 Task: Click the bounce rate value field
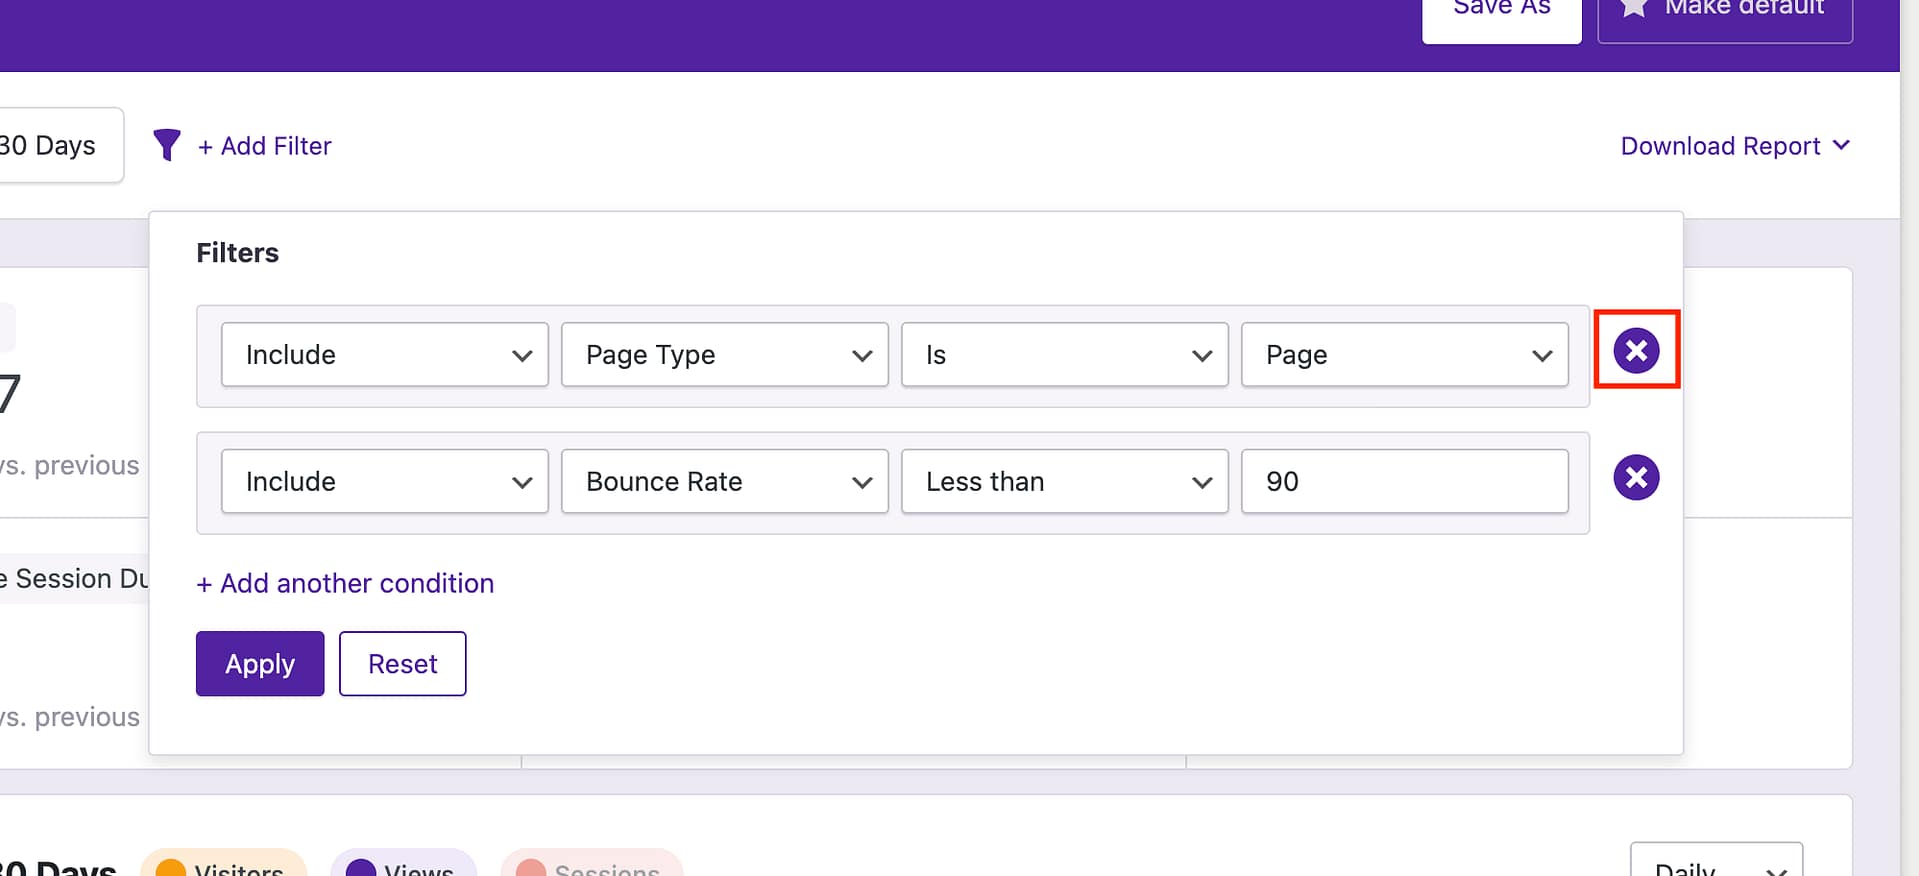coord(1404,482)
